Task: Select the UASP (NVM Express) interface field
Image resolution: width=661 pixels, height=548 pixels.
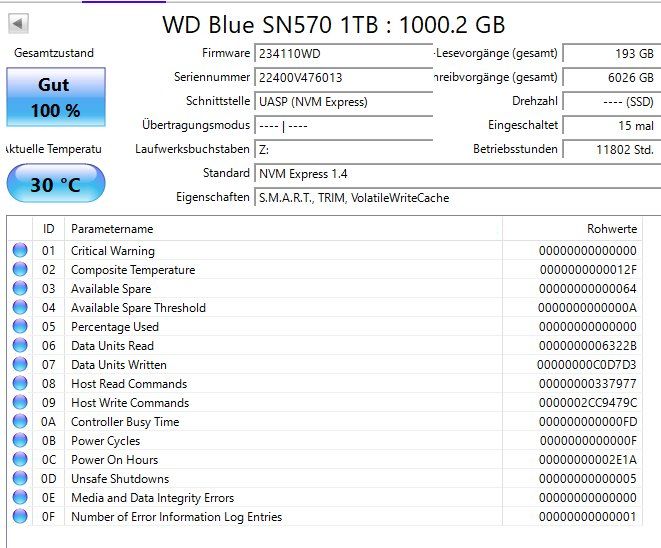Action: click(x=344, y=102)
